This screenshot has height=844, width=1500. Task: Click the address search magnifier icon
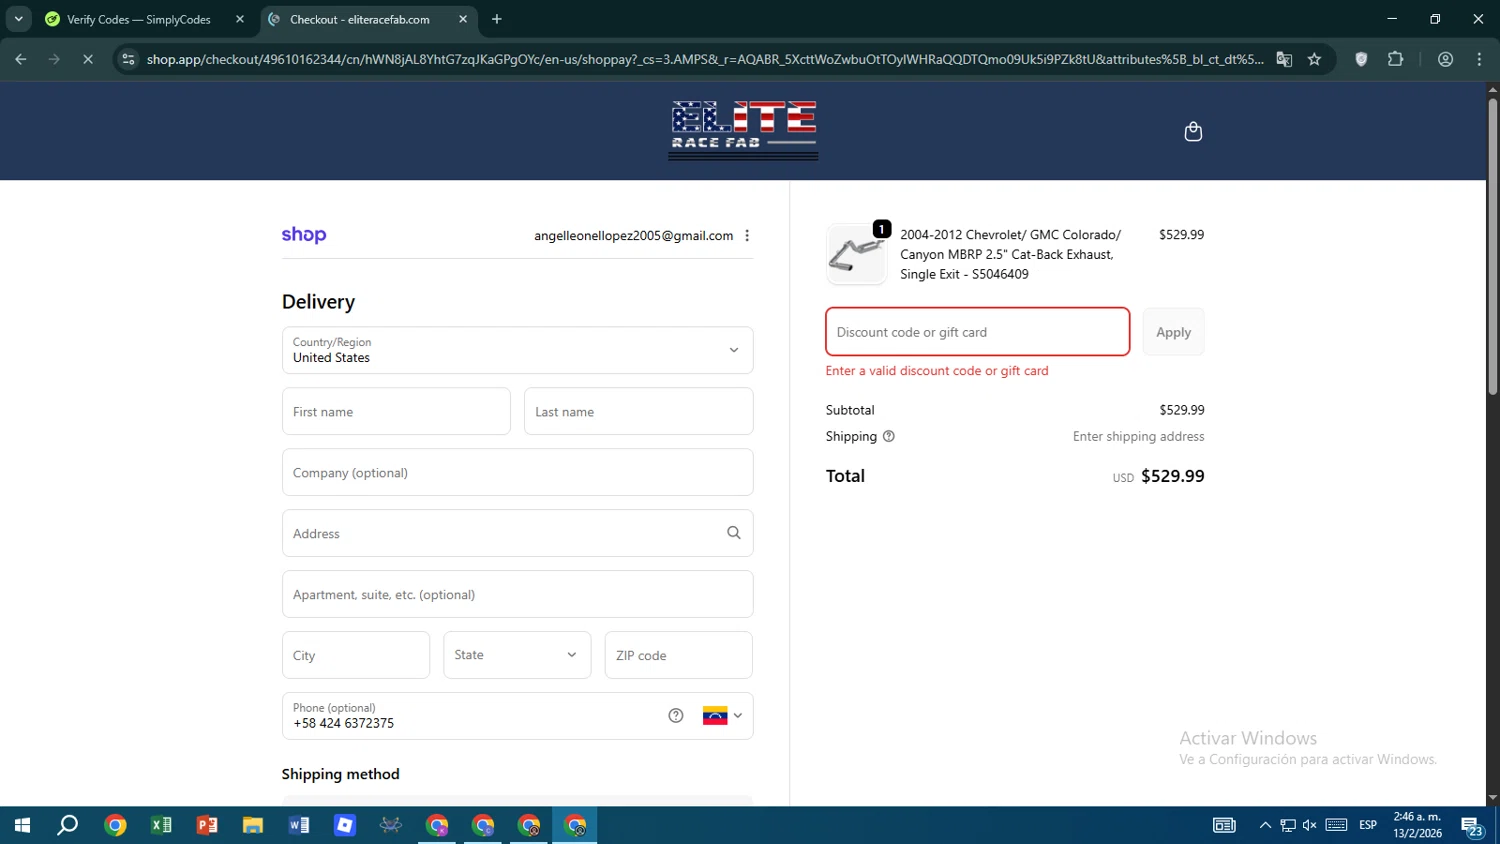[733, 533]
